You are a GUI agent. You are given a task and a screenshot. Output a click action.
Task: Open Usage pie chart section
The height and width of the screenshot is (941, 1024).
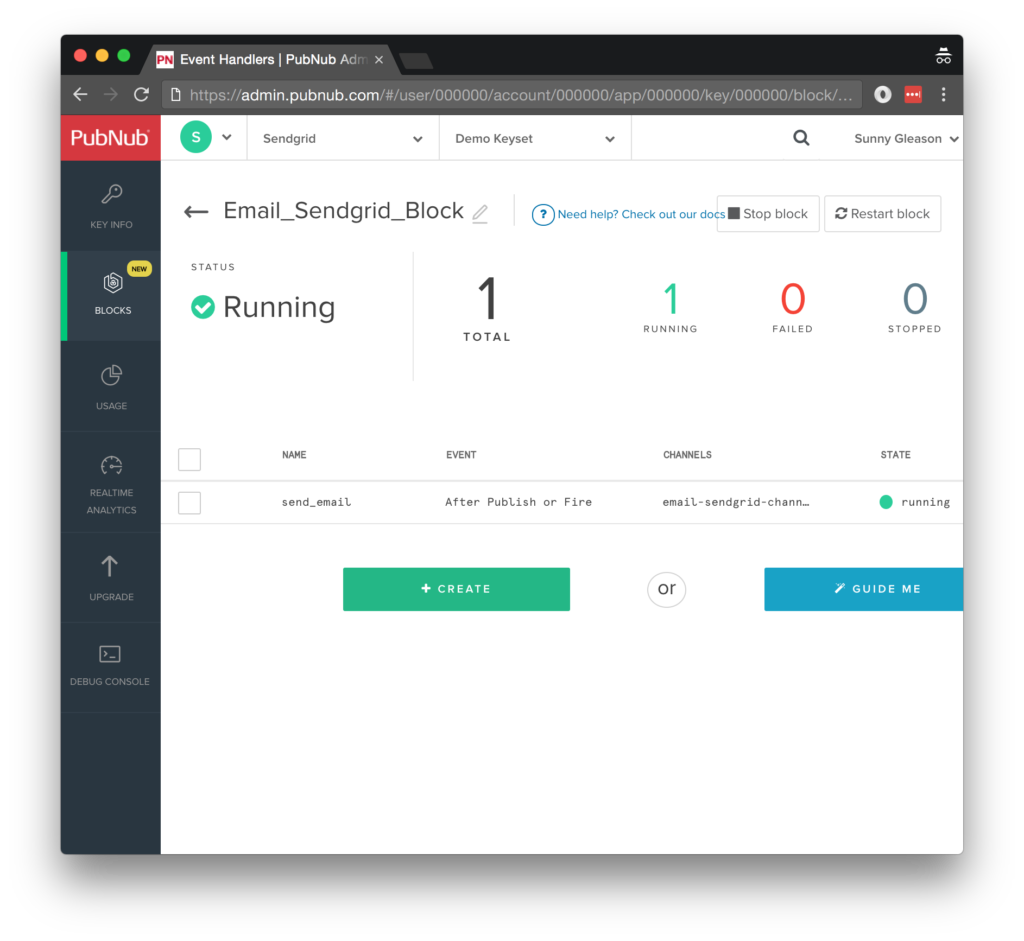pyautogui.click(x=111, y=386)
